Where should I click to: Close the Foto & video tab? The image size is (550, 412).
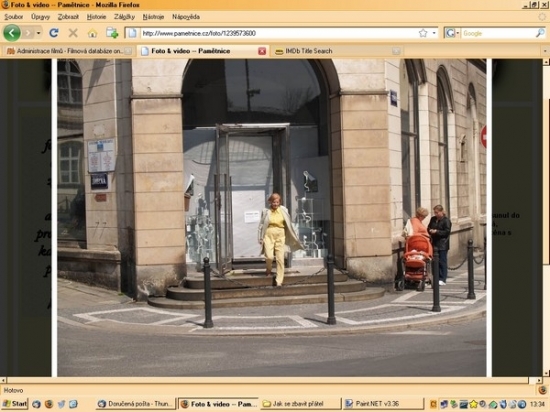pyautogui.click(x=262, y=51)
